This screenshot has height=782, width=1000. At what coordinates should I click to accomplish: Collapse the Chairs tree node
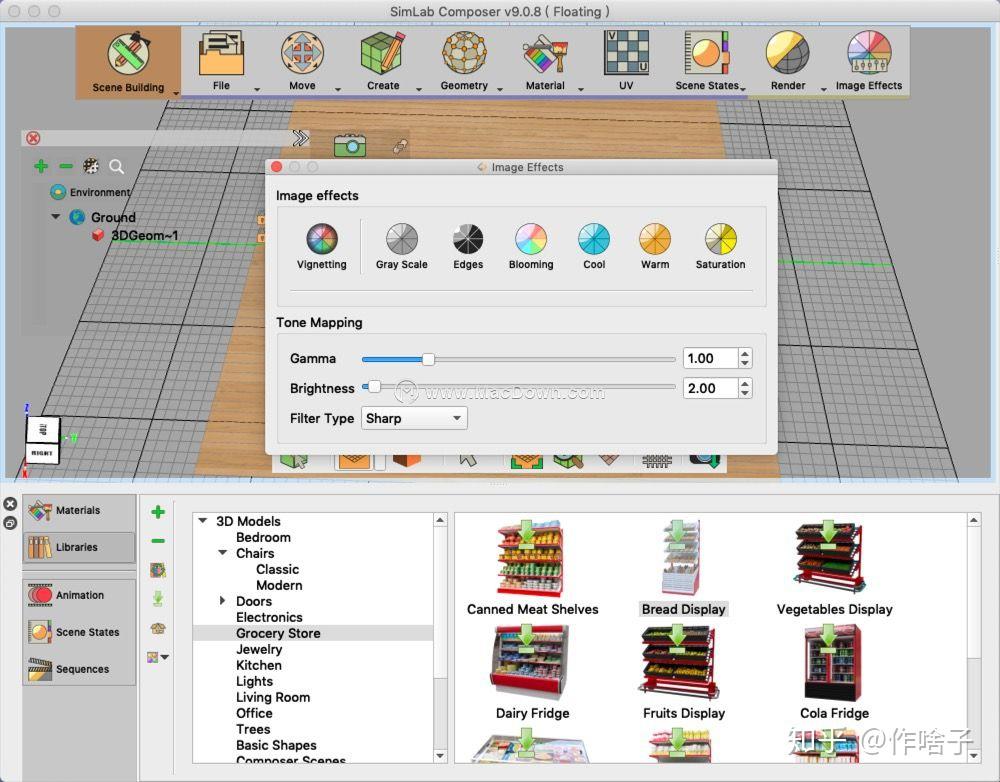click(223, 553)
